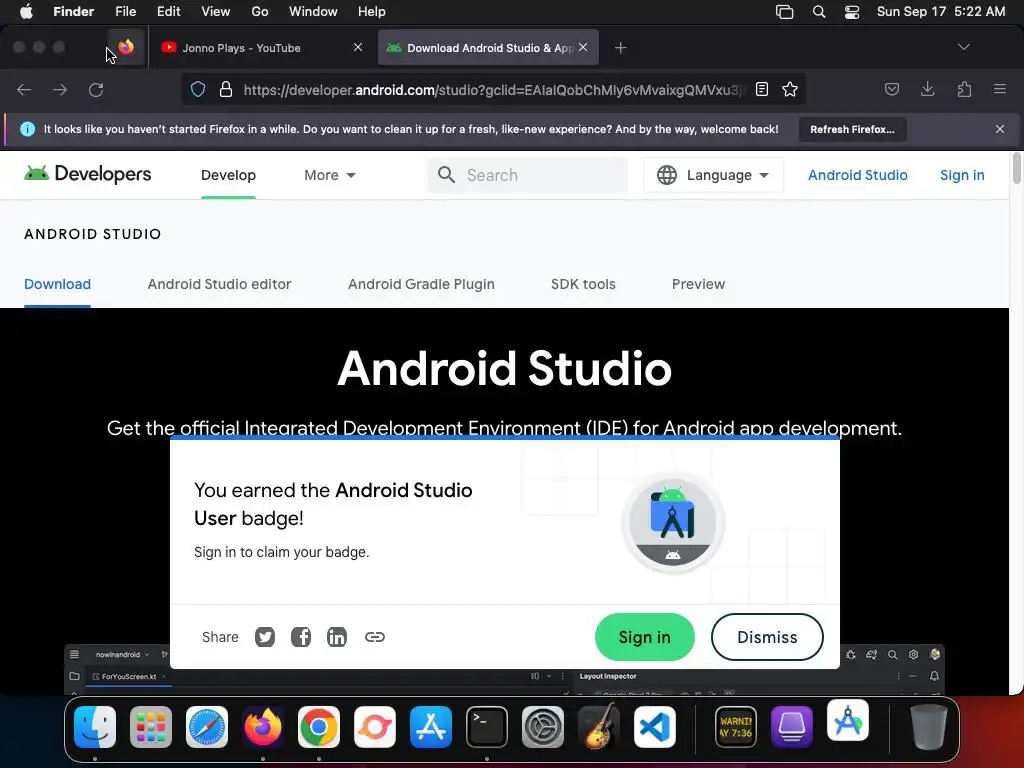
Task: Open the View menu
Action: [216, 11]
